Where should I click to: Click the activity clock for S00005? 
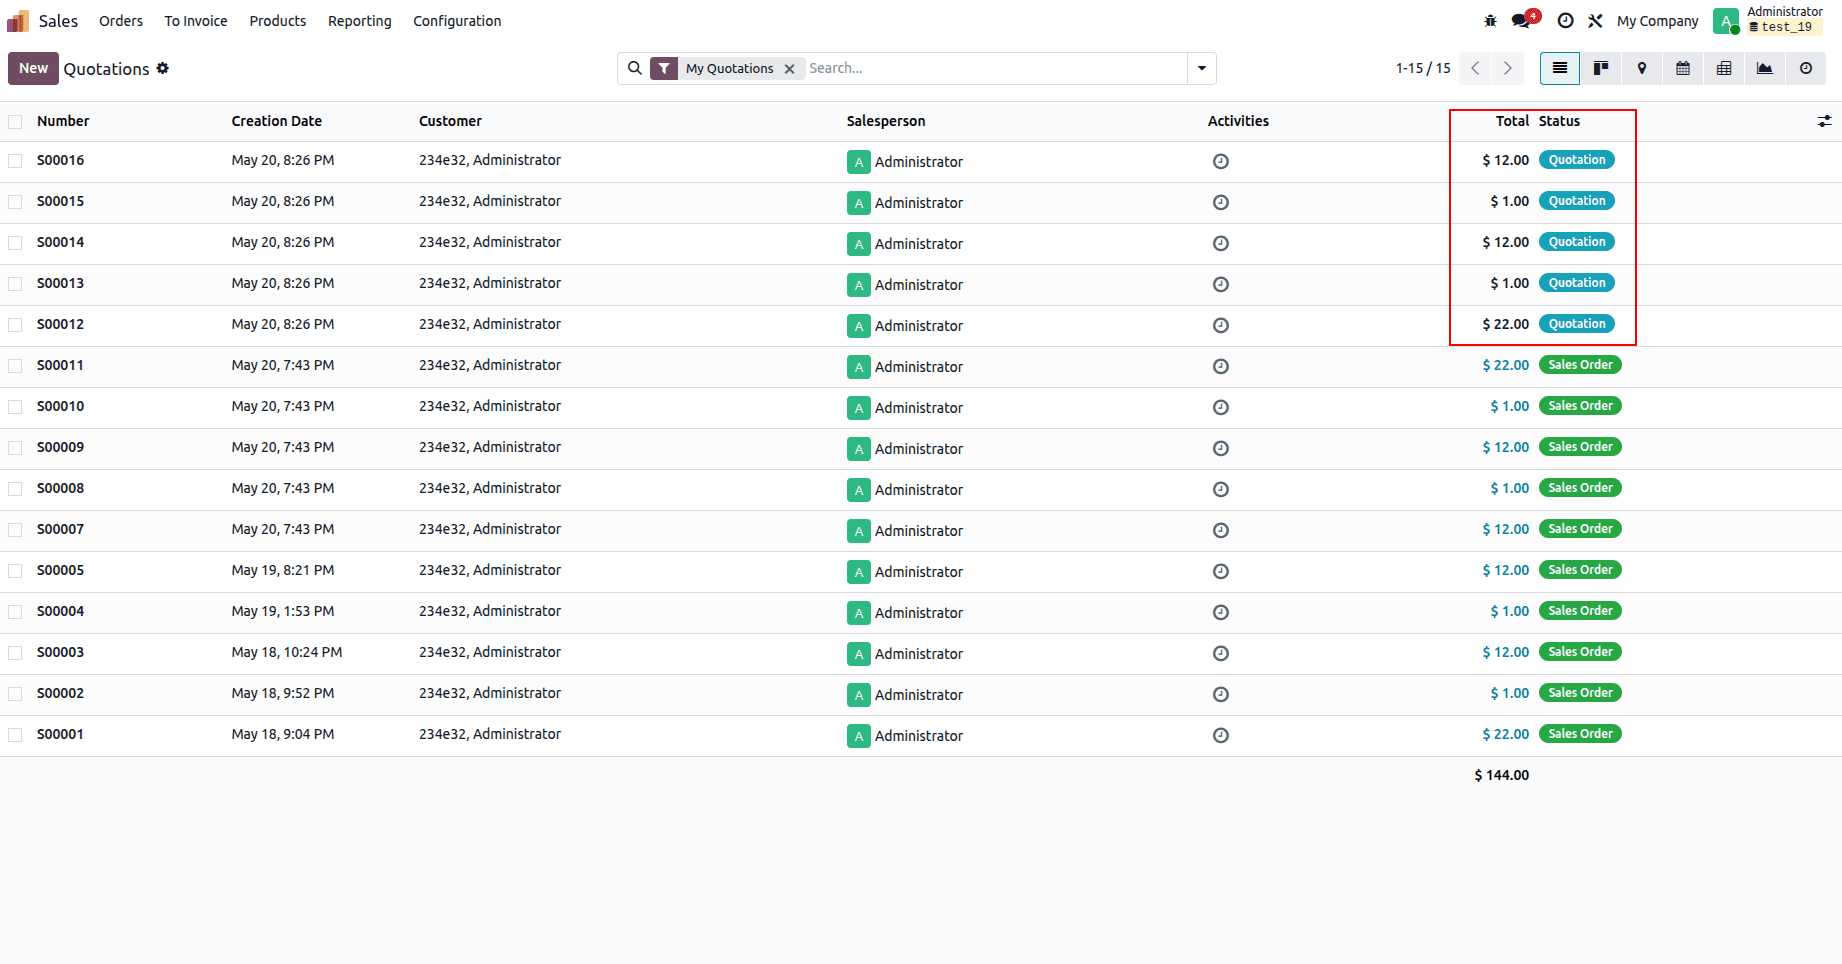coord(1221,571)
